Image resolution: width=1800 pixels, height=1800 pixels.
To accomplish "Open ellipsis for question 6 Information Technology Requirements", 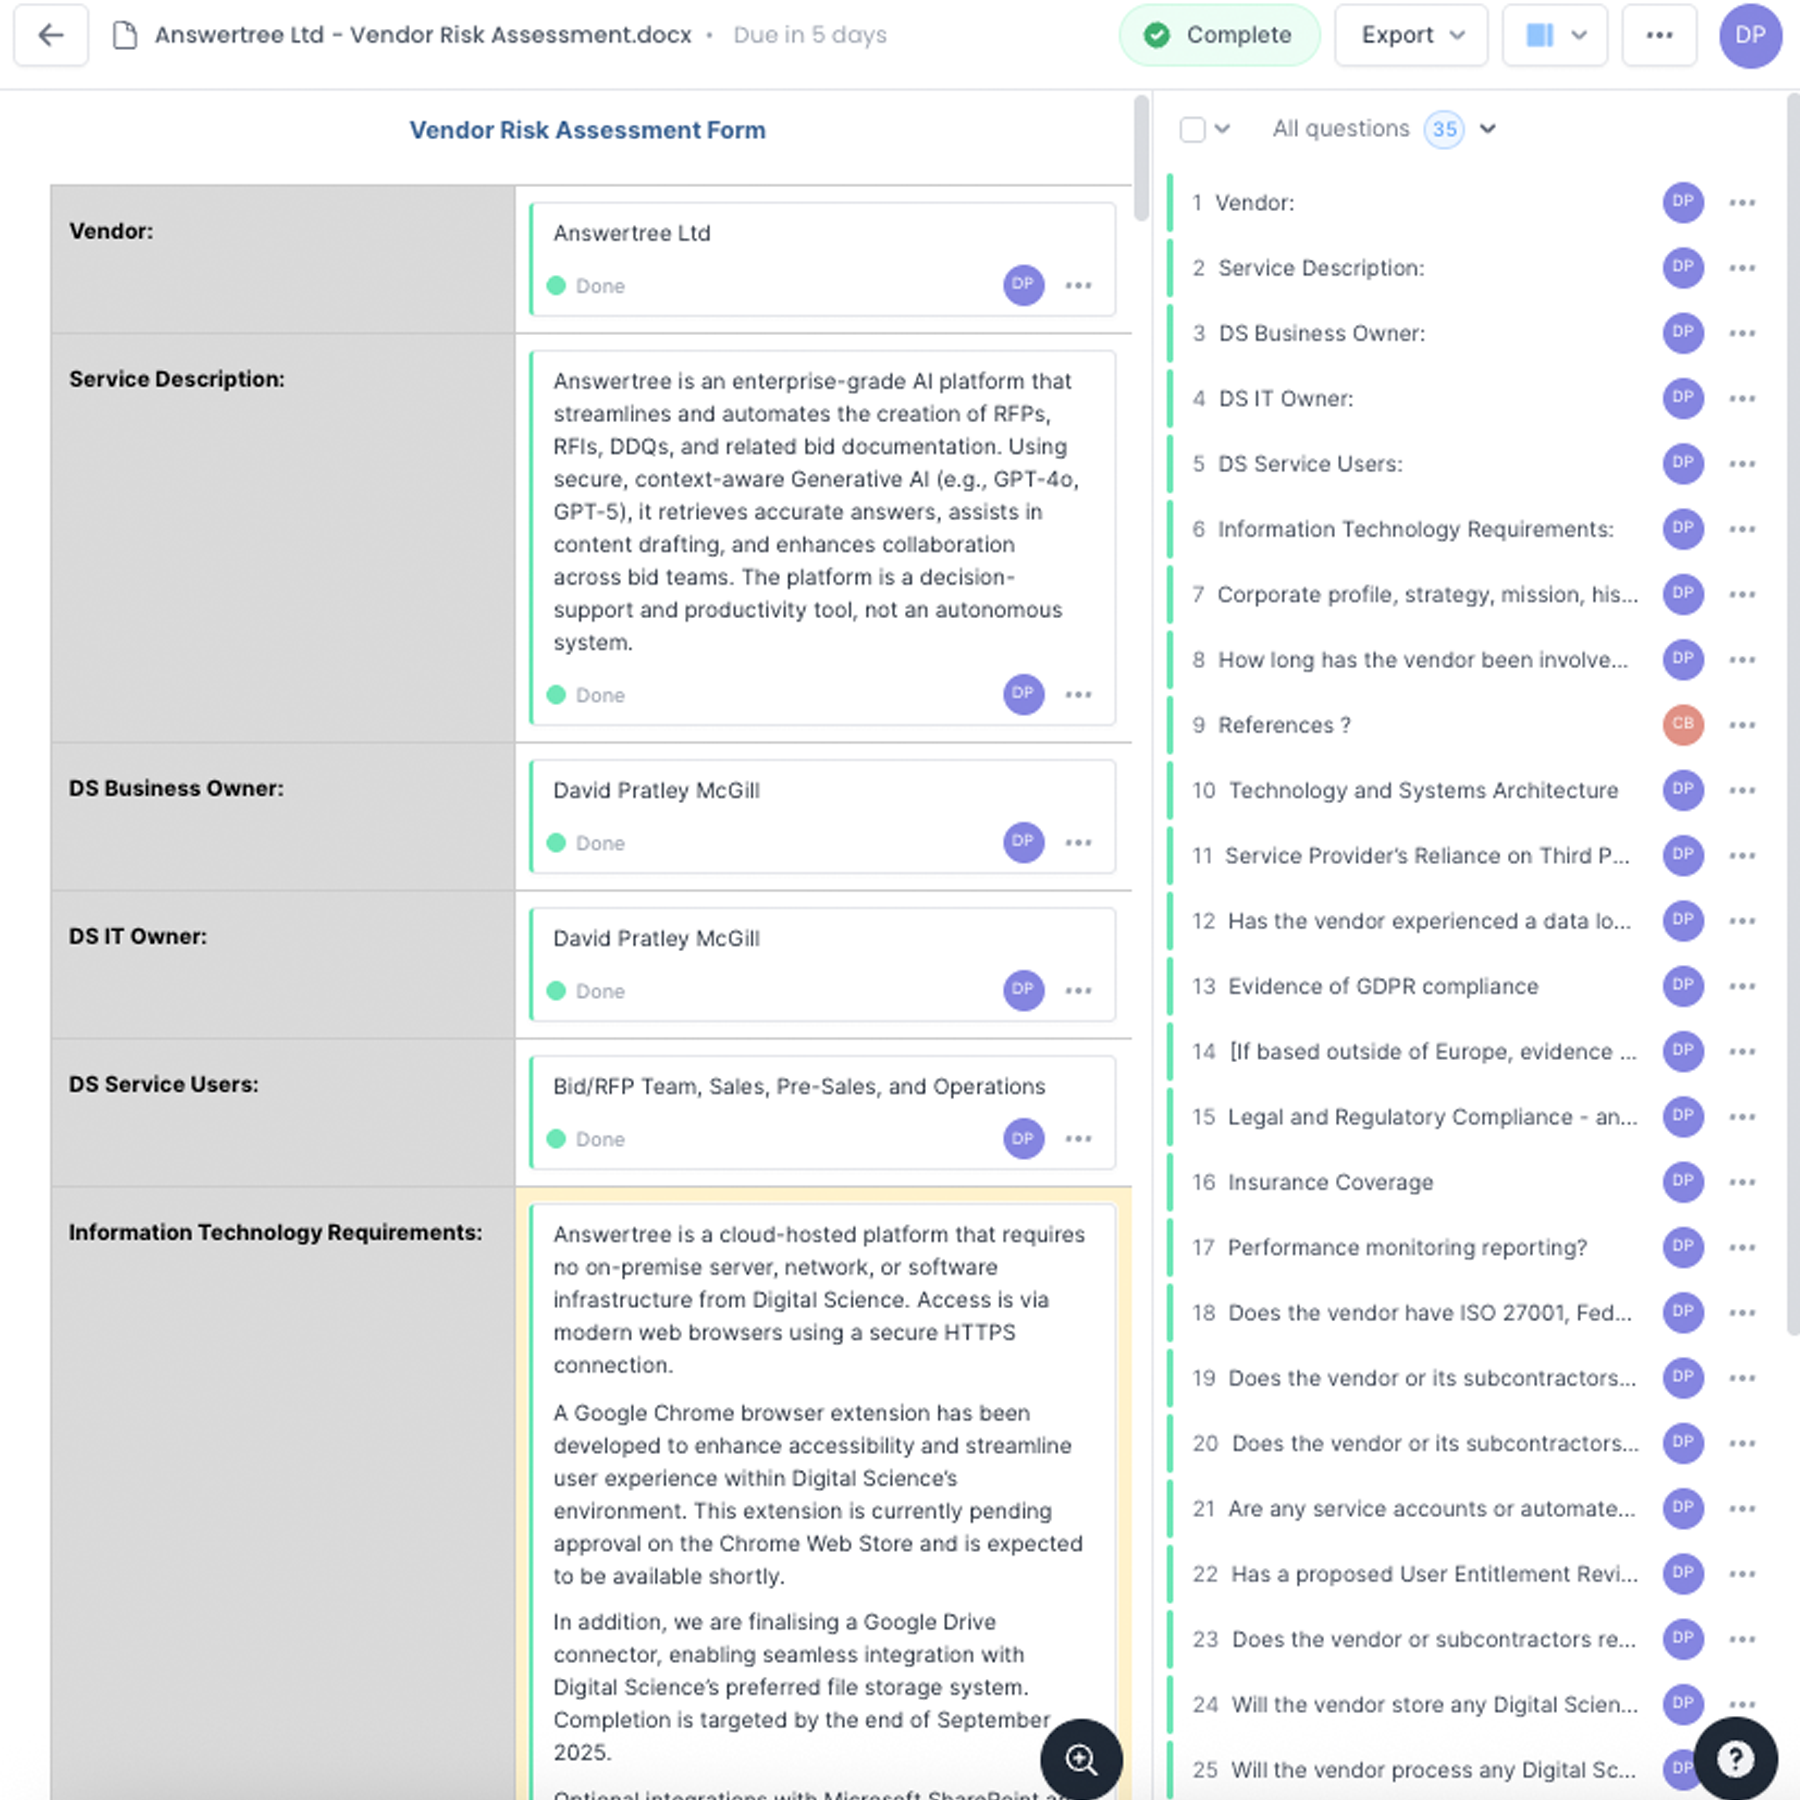I will (1742, 529).
